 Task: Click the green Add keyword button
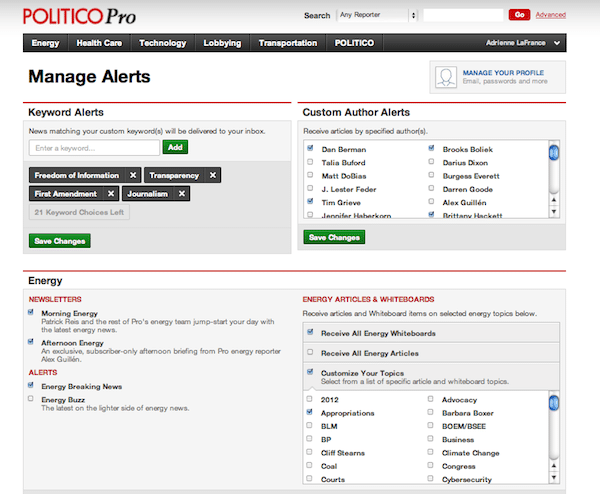175,147
